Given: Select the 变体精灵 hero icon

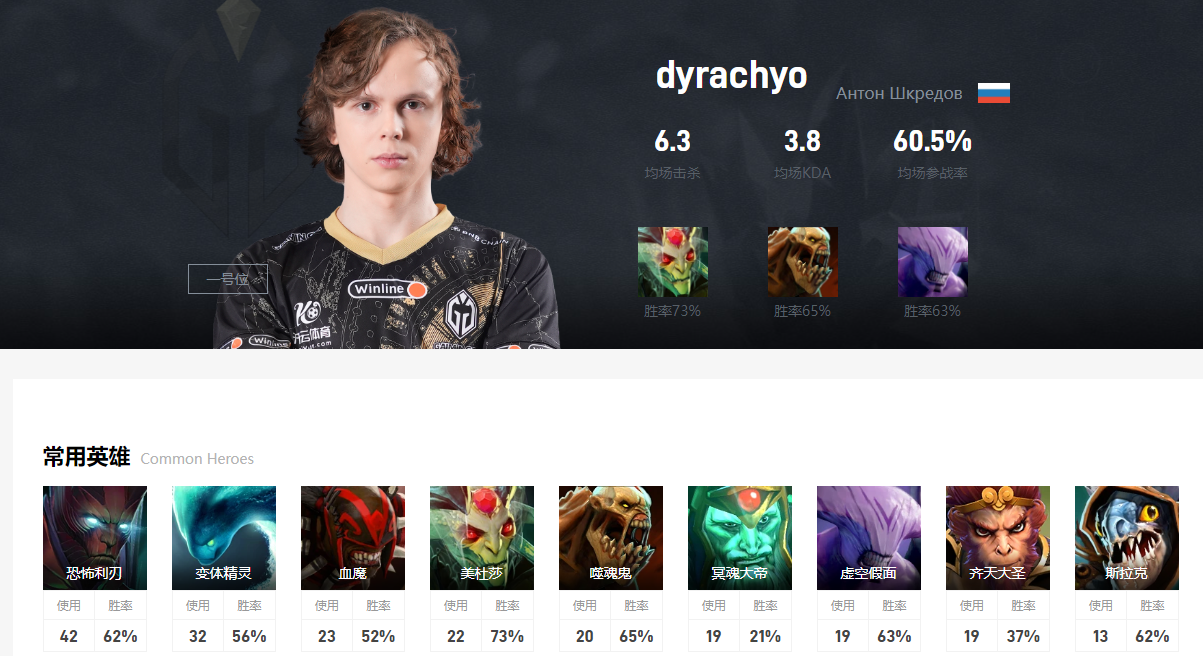Looking at the screenshot, I should coord(224,538).
